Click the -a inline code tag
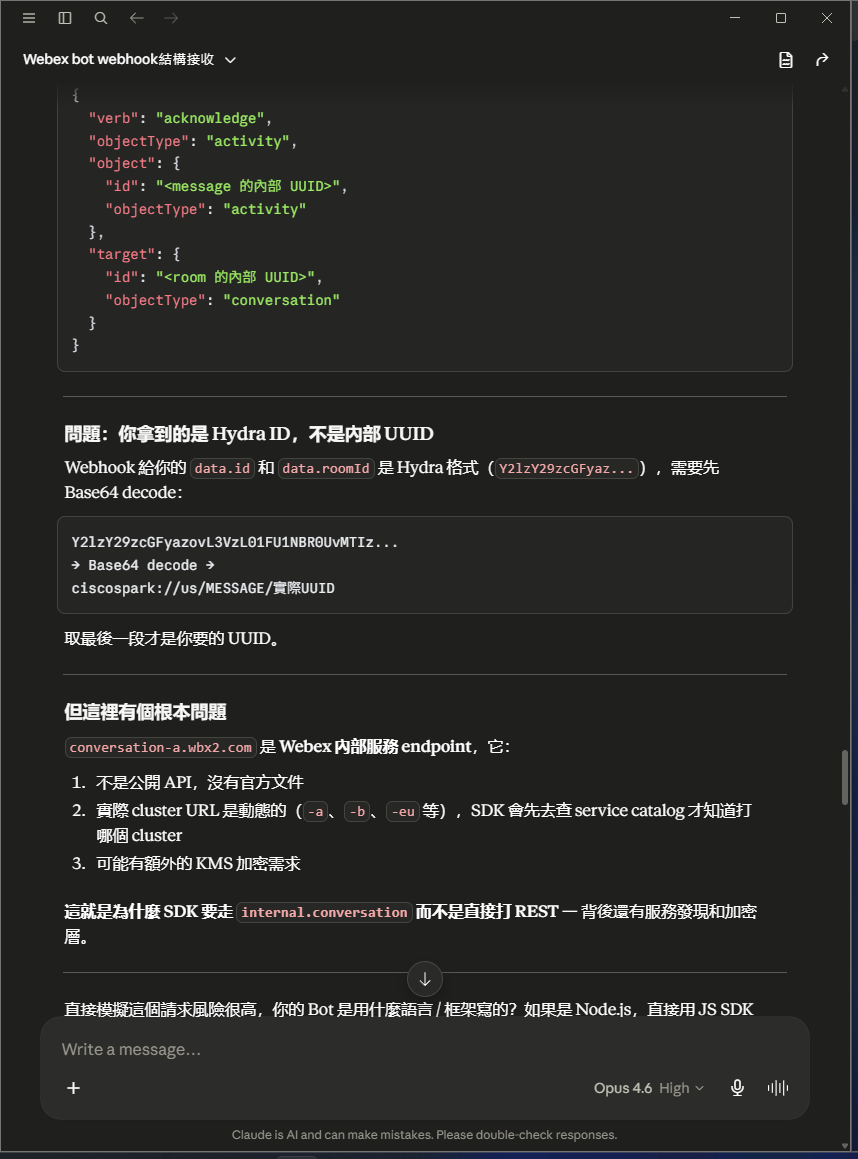 click(316, 812)
